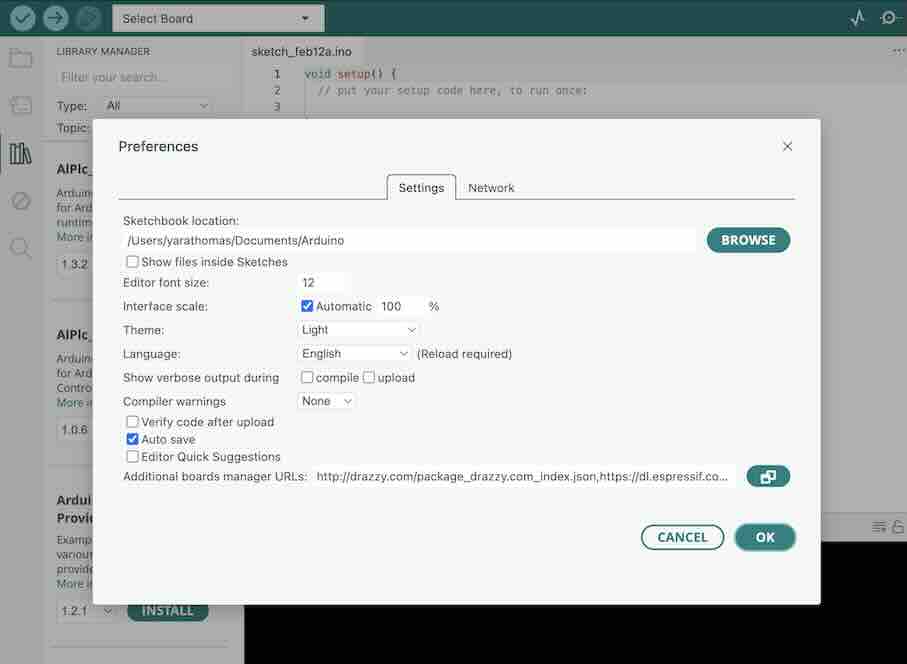
Task: Click the CANCEL button
Action: pos(682,537)
